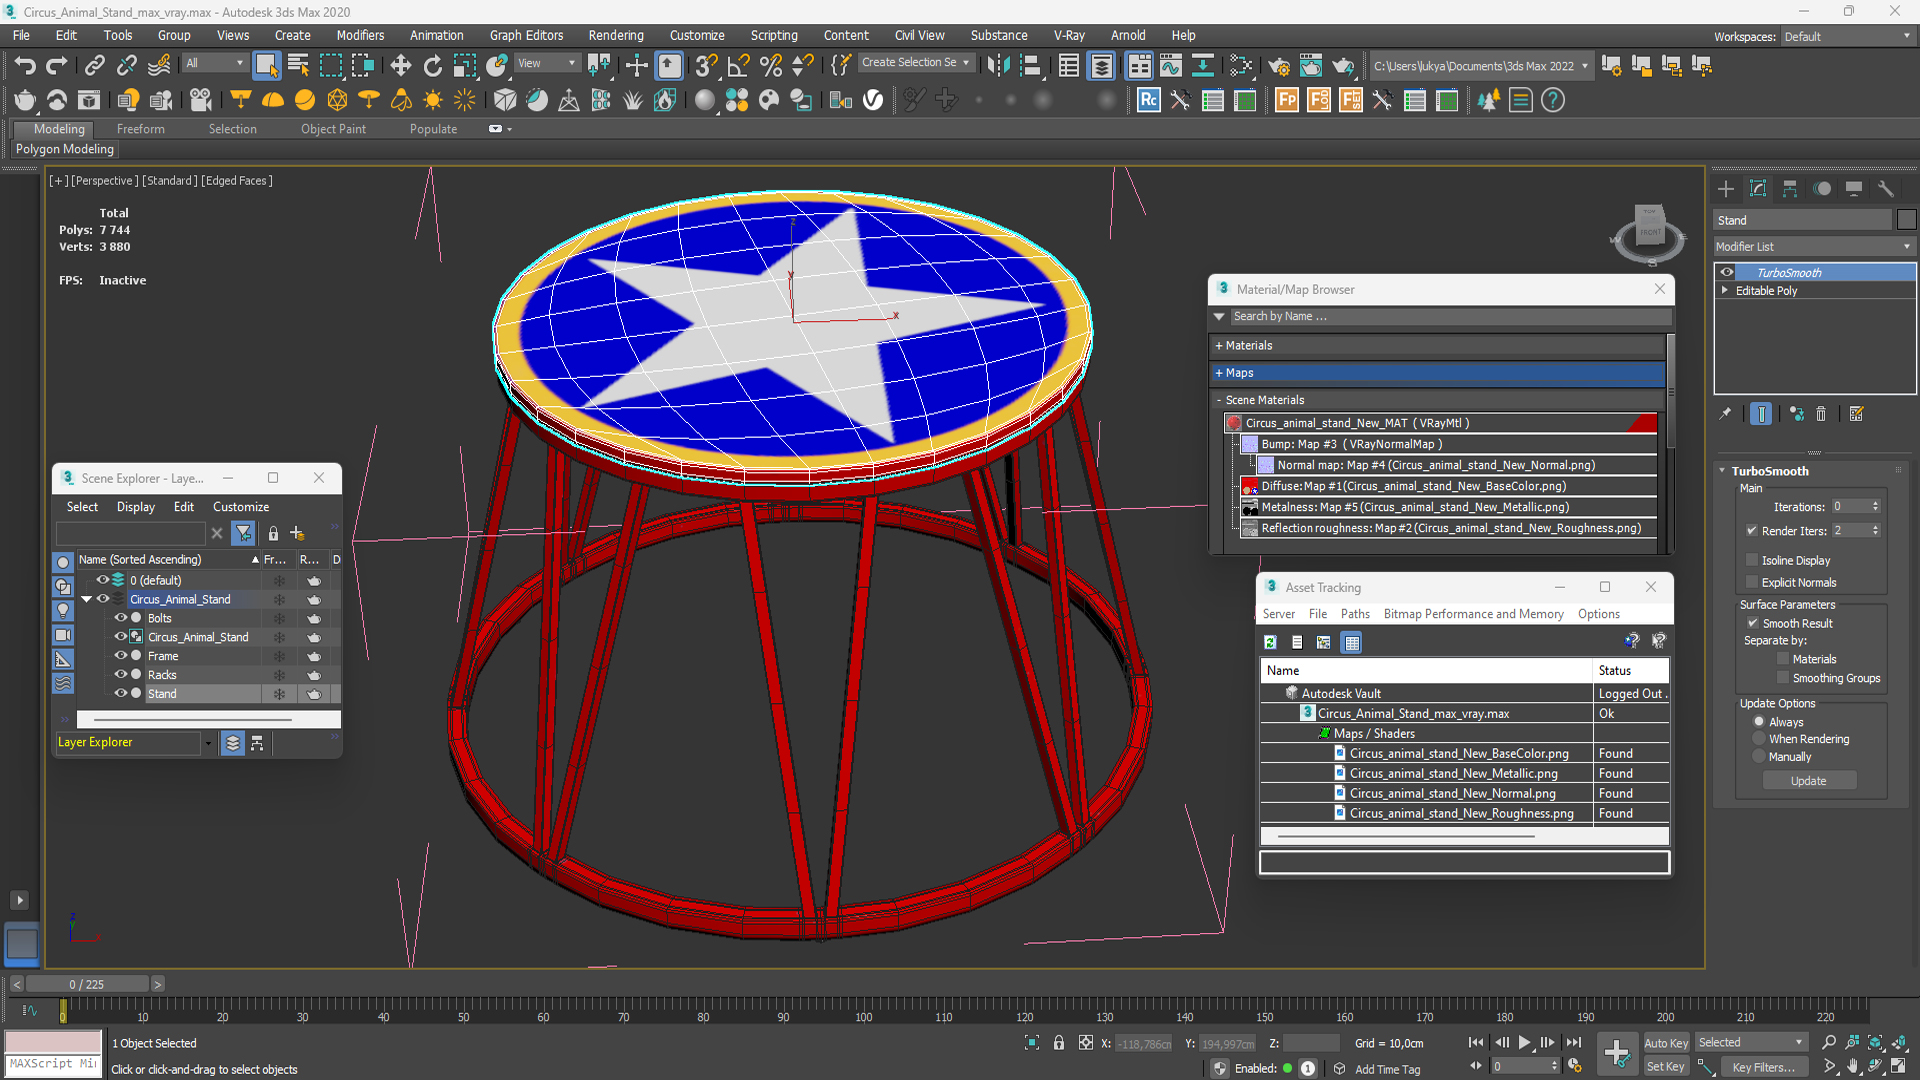Viewport: 1920px width, 1080px height.
Task: Click the ViewCube in the viewport
Action: [x=1648, y=232]
